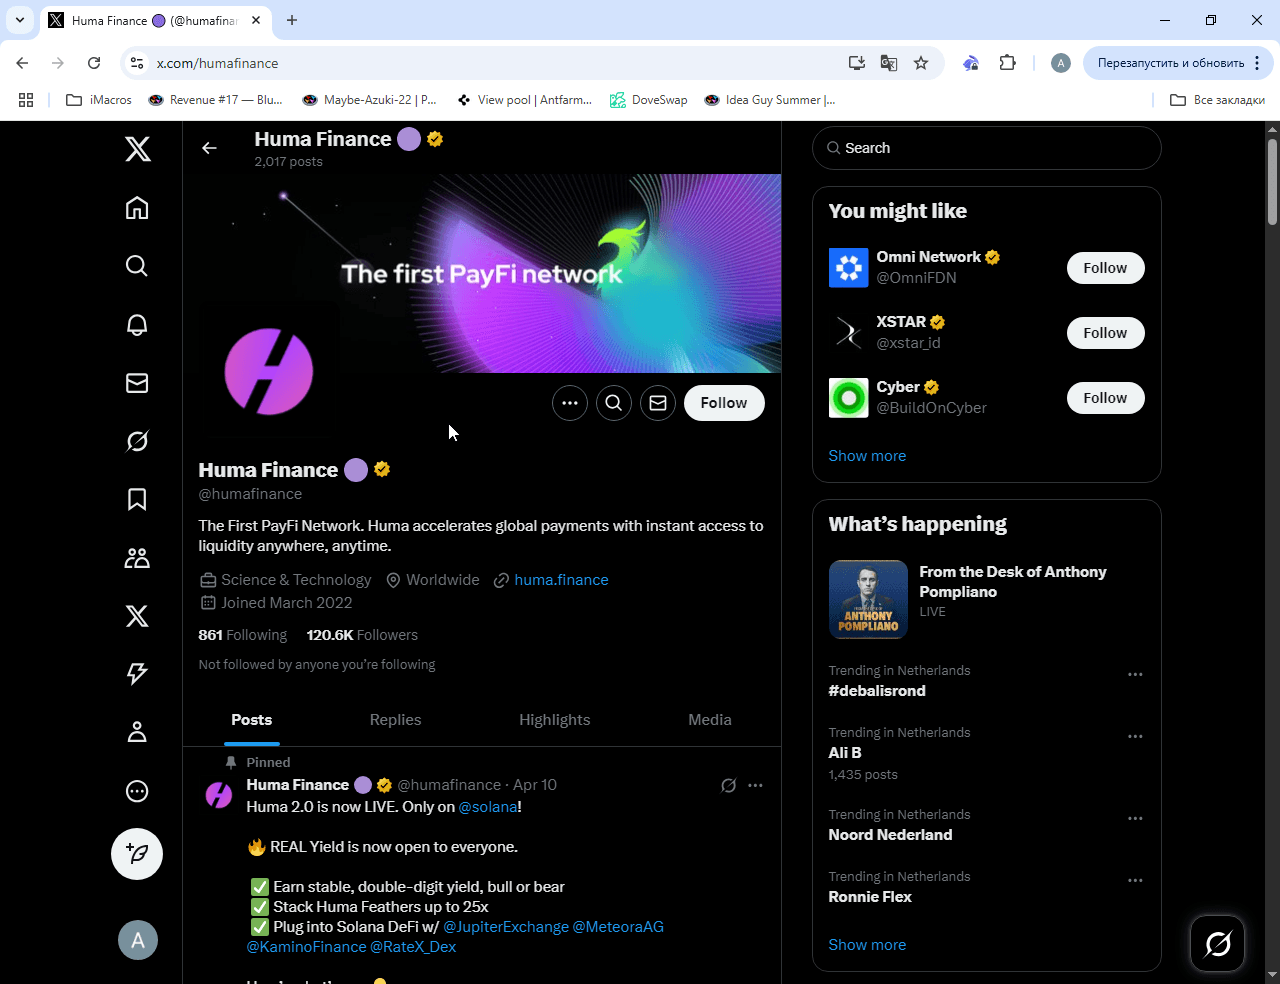This screenshot has width=1280, height=984.
Task: Open @solana mention in pinned post
Action: [x=488, y=807]
